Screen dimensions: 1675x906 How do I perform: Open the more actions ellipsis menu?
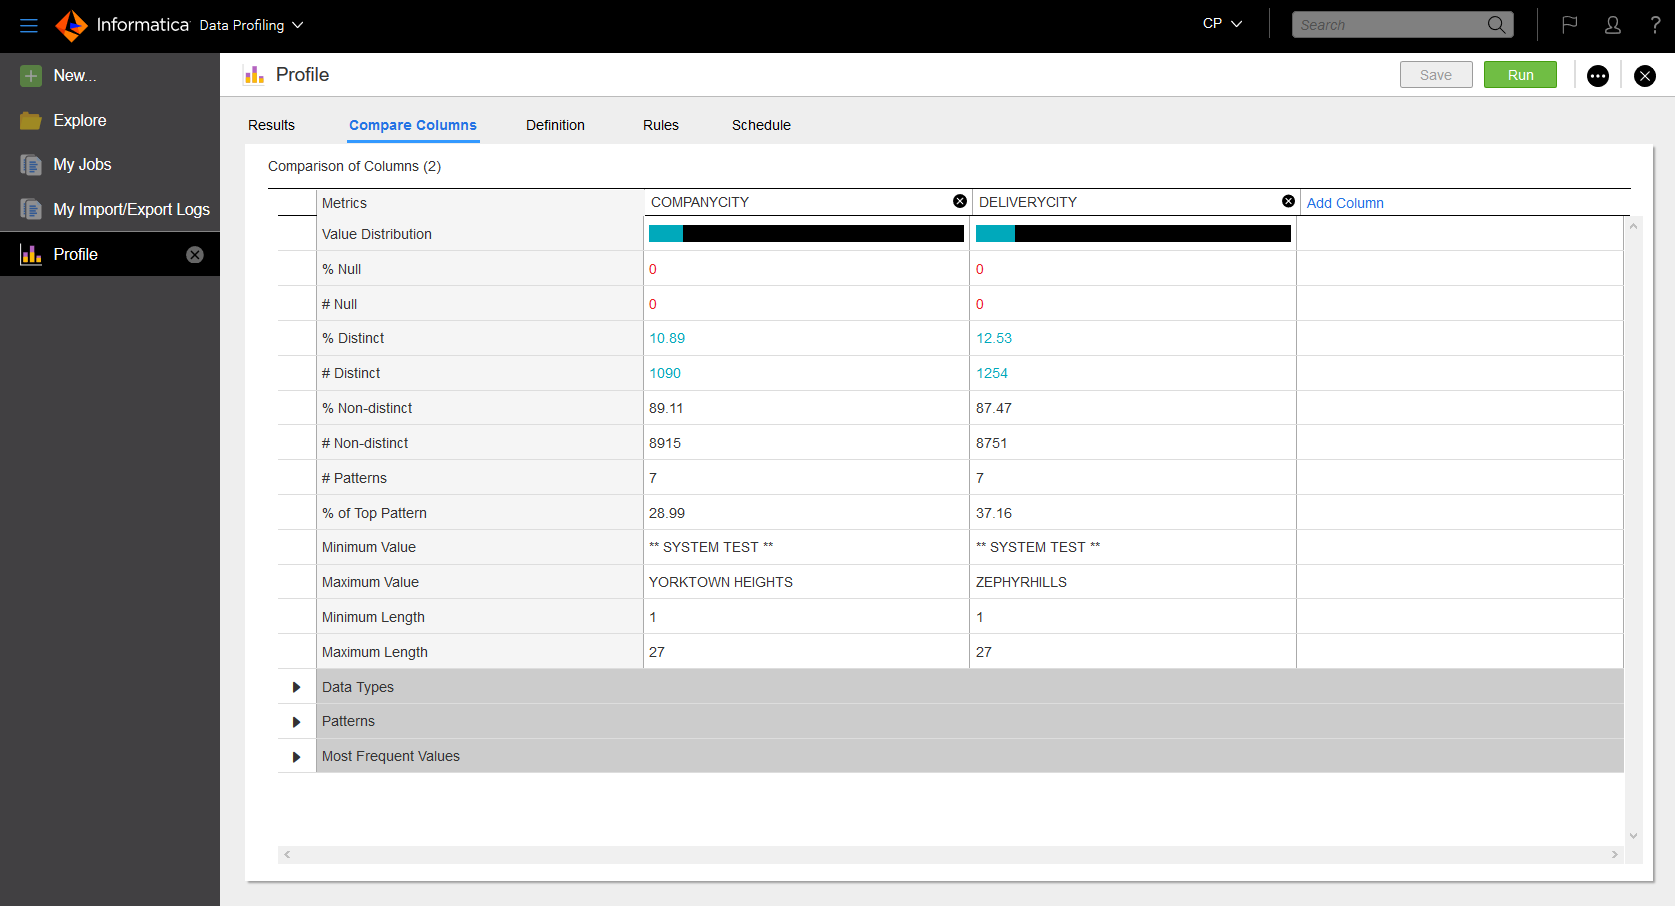click(x=1598, y=76)
